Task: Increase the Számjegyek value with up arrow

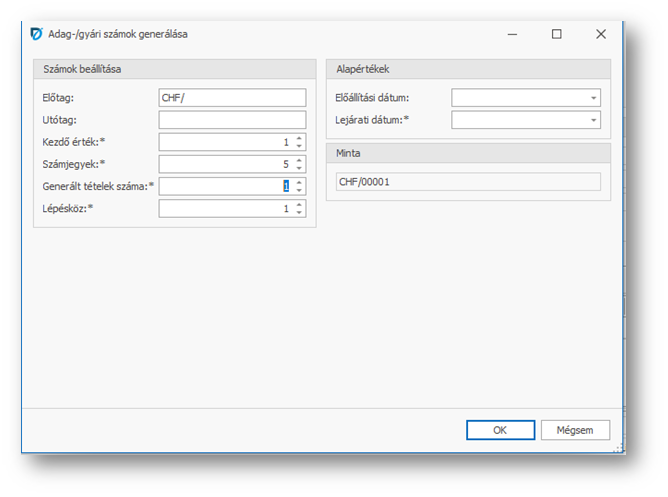Action: click(x=299, y=160)
